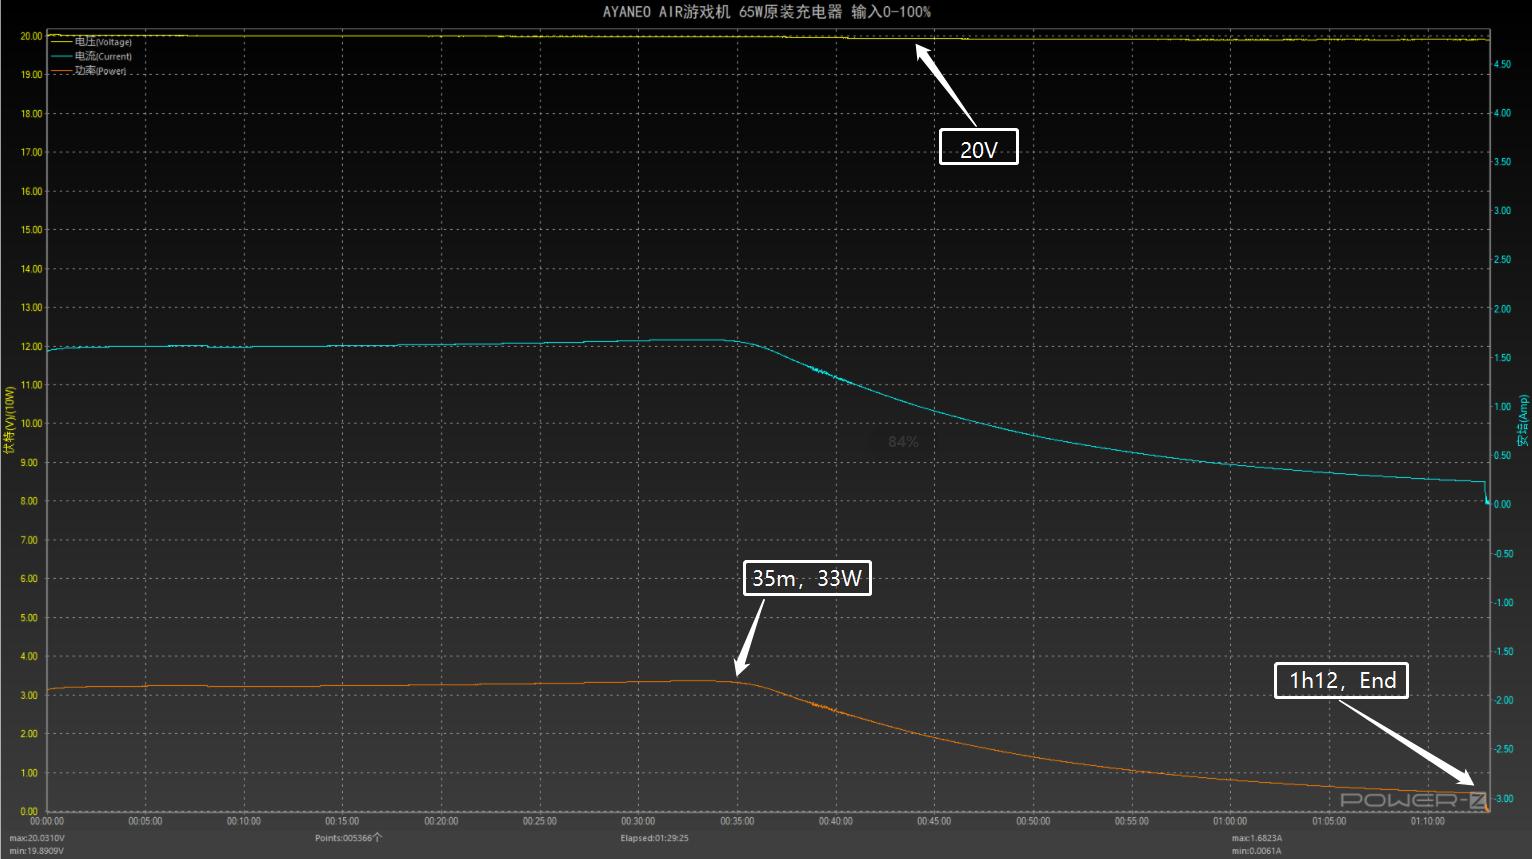The width and height of the screenshot is (1532, 859).
Task: Click the 01:10:00 time axis label
Action: [x=1427, y=821]
